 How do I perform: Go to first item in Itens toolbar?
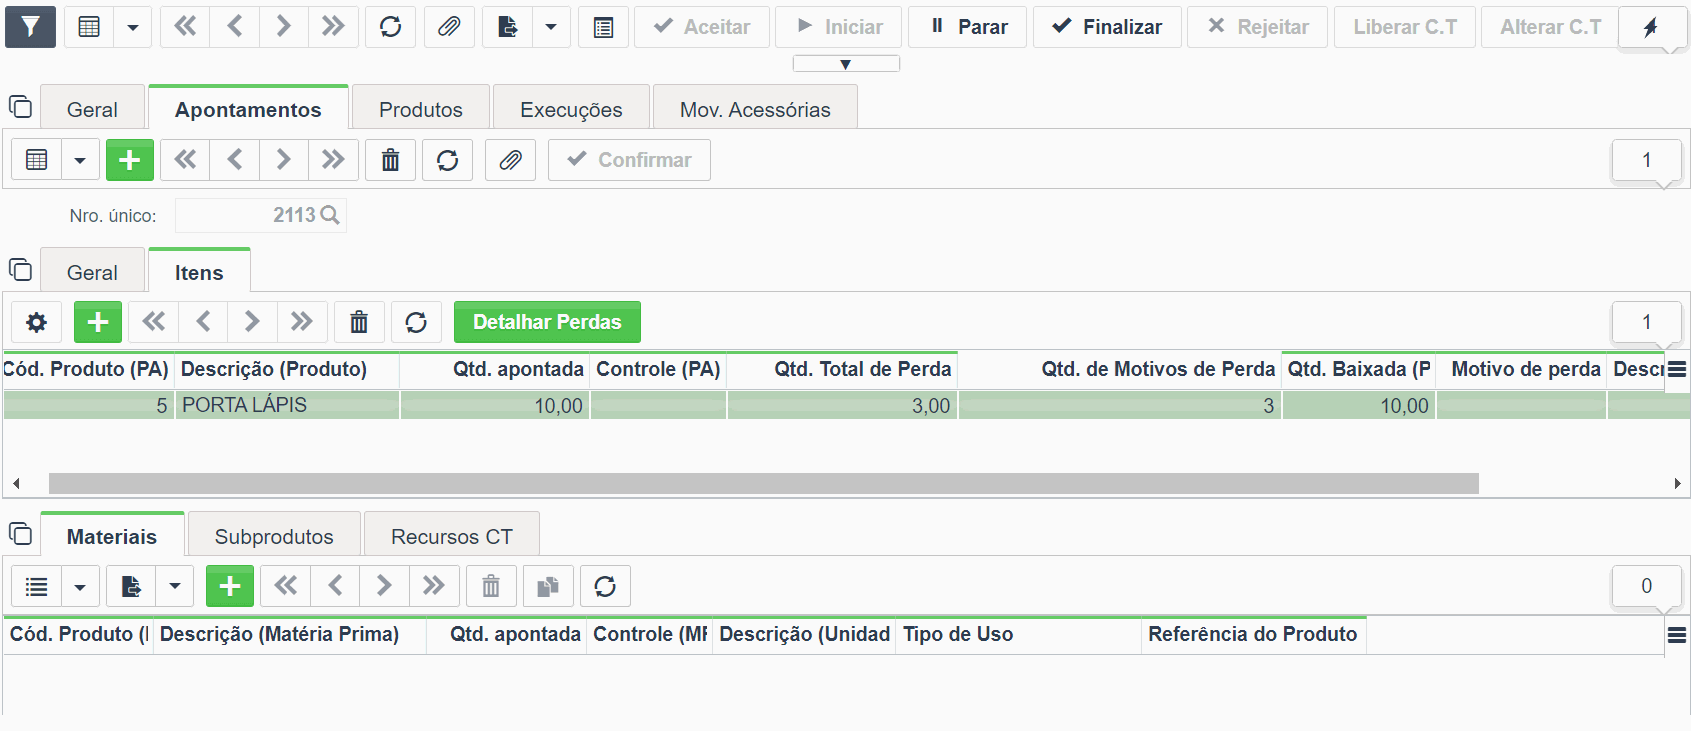153,322
